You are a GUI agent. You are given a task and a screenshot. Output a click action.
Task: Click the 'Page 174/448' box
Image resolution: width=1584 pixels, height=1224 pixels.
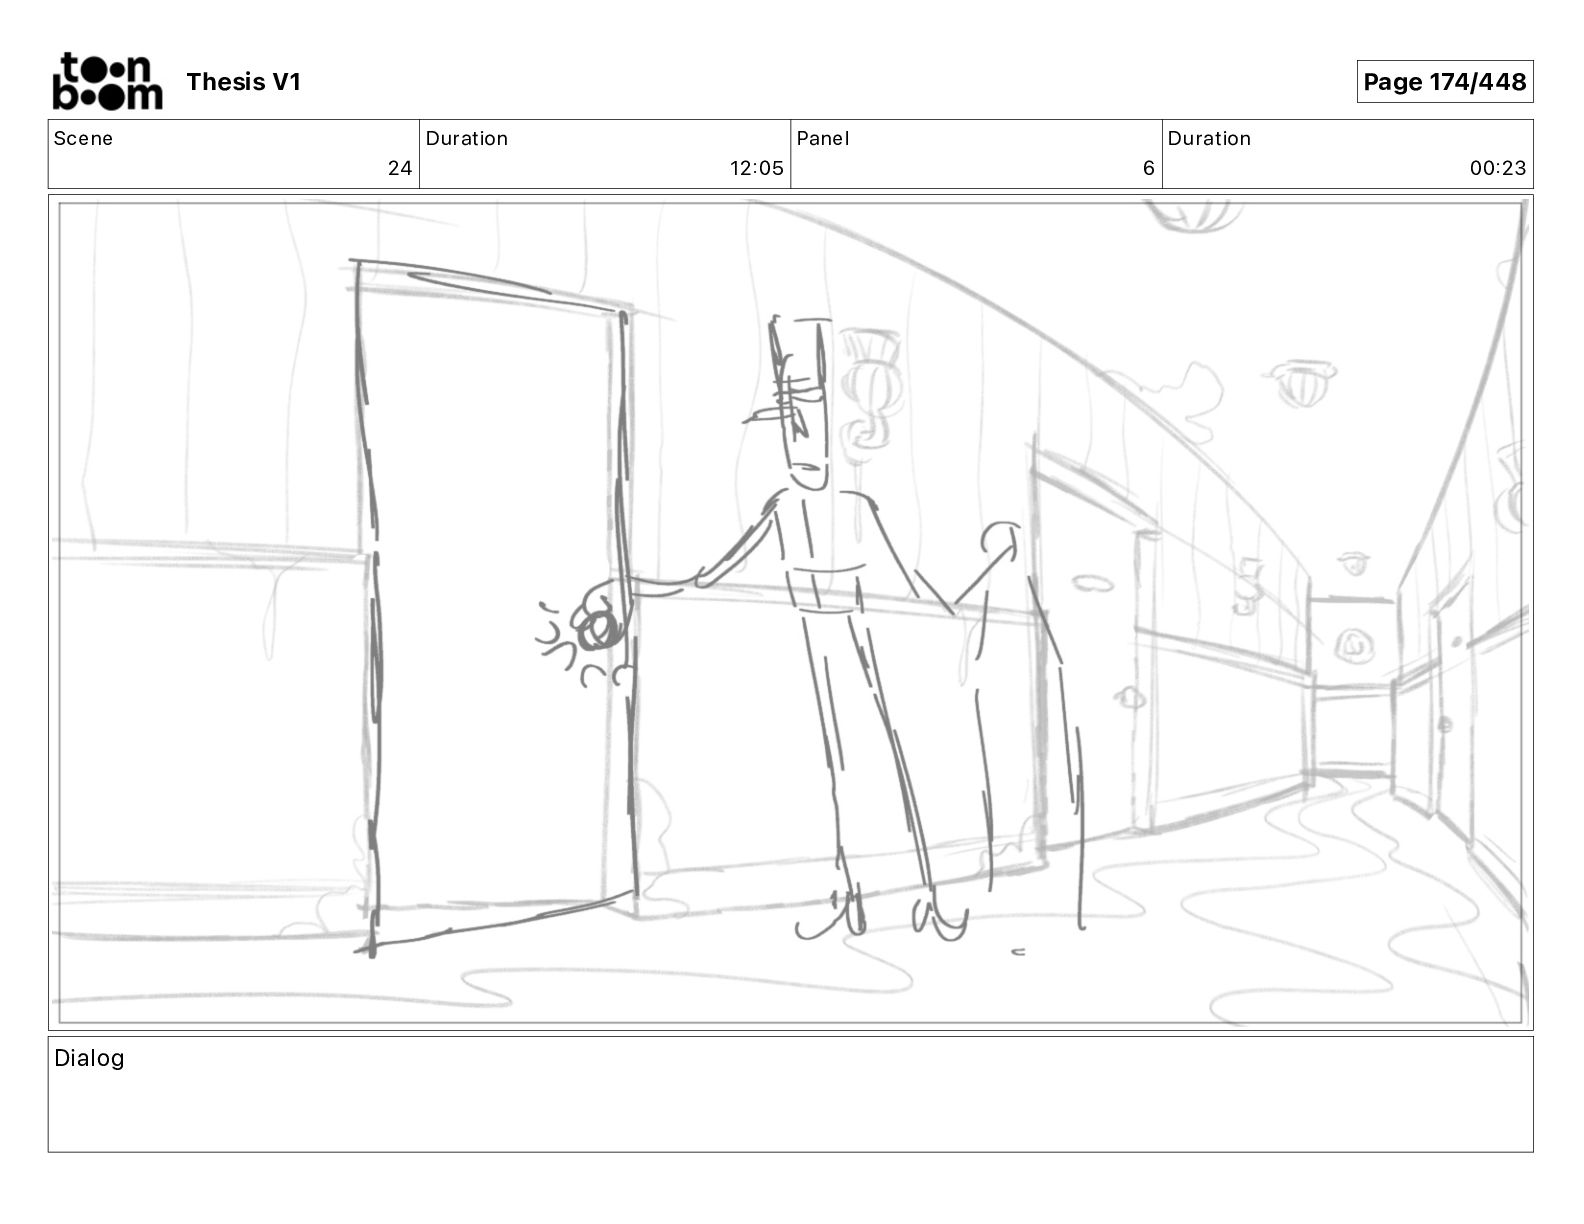point(1444,82)
